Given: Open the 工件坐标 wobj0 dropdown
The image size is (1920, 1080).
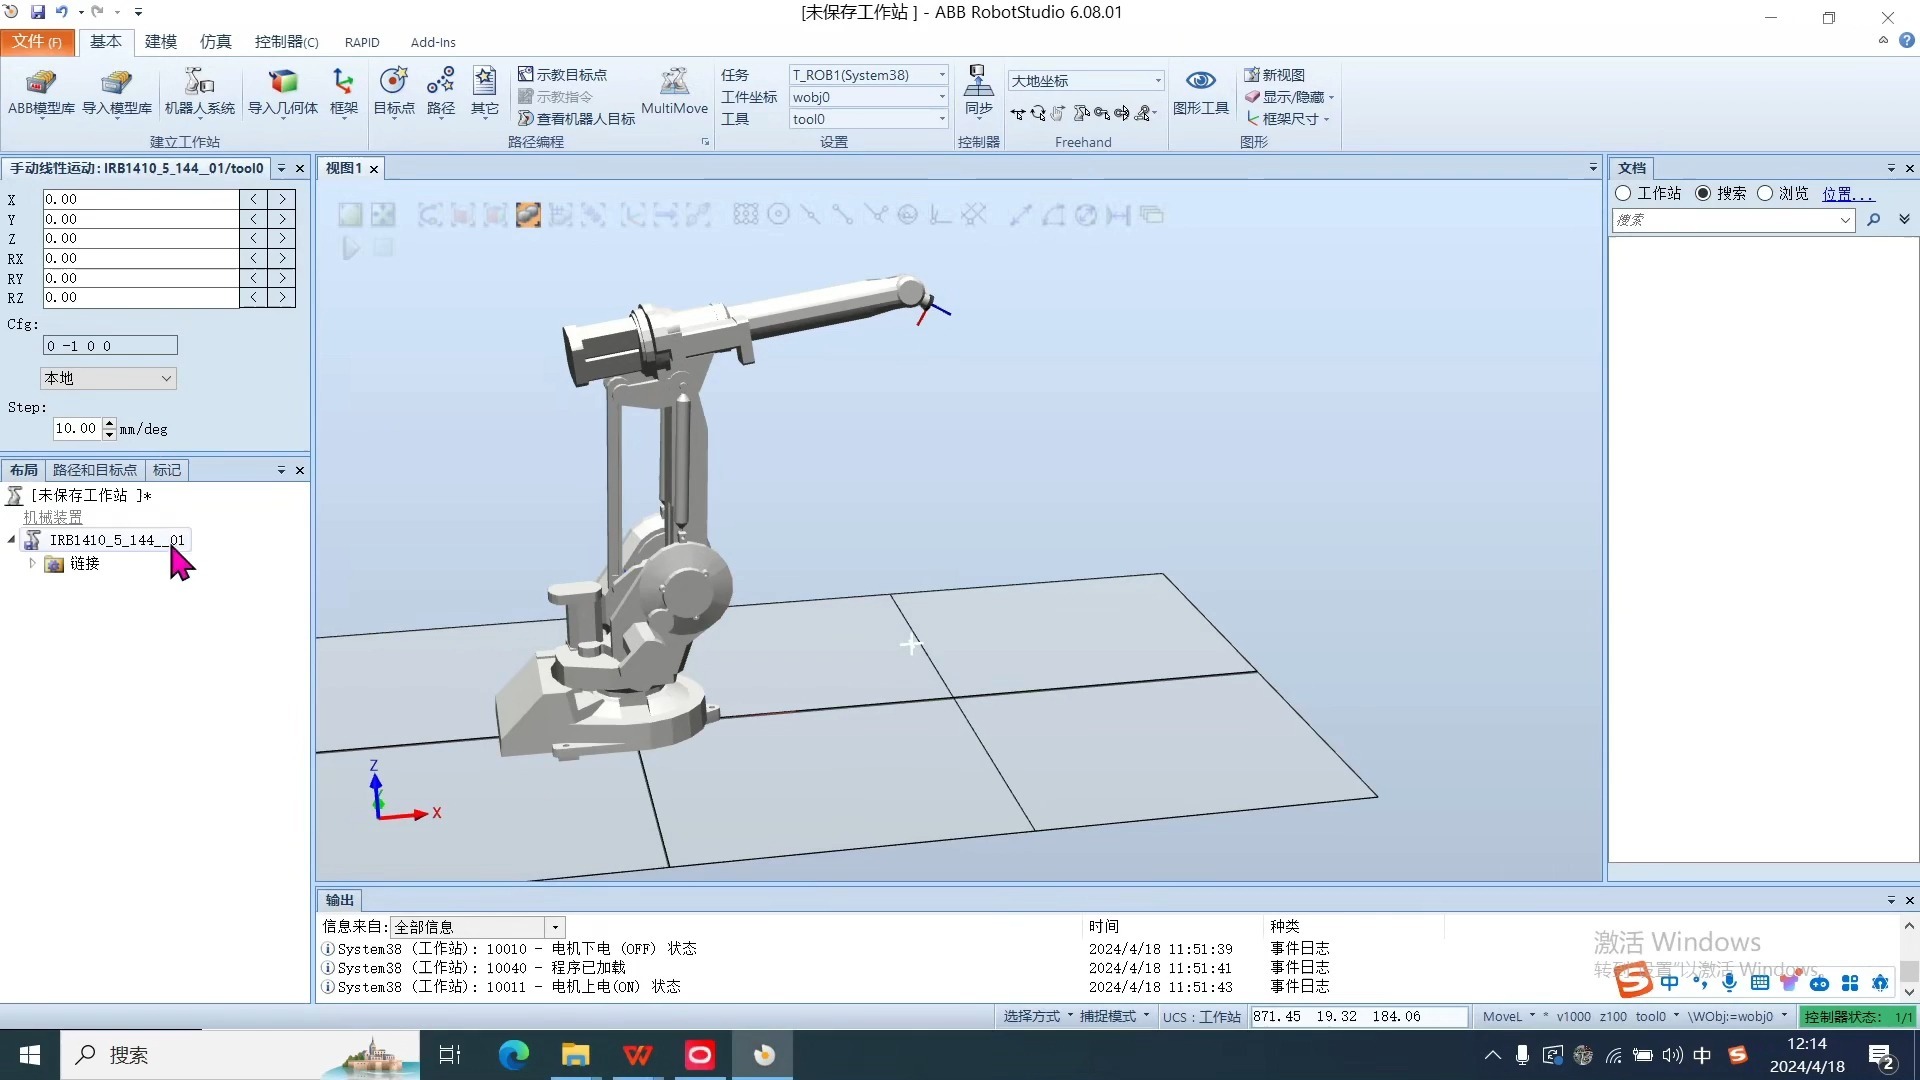Looking at the screenshot, I should [x=942, y=97].
